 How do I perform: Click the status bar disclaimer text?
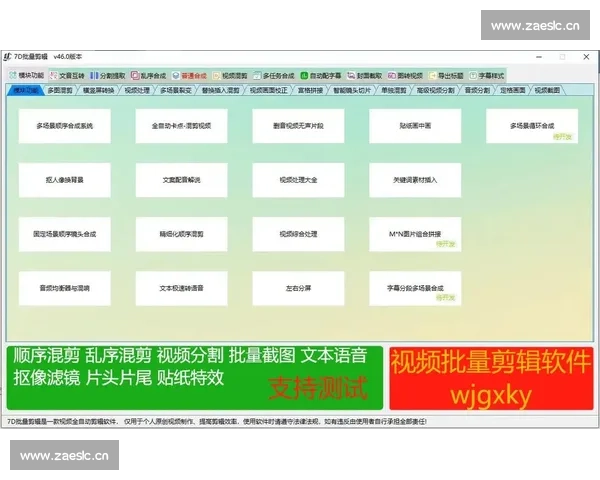point(217,421)
